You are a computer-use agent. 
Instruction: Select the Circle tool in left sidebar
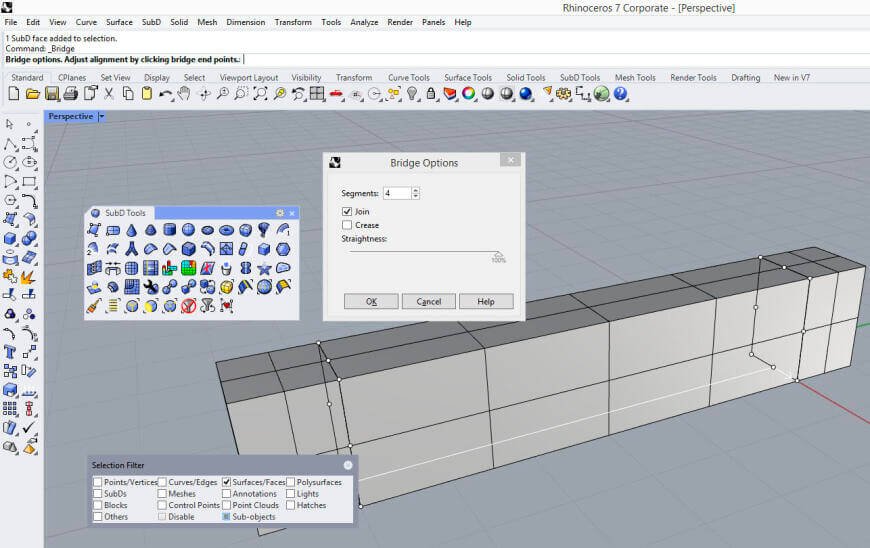[10, 163]
